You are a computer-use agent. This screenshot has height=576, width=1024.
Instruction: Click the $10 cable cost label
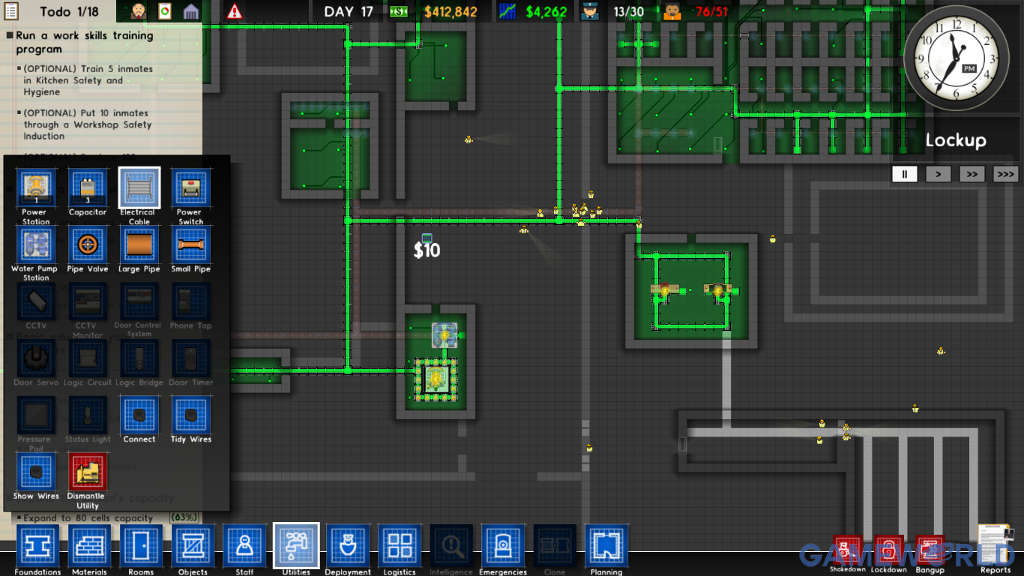coord(427,250)
